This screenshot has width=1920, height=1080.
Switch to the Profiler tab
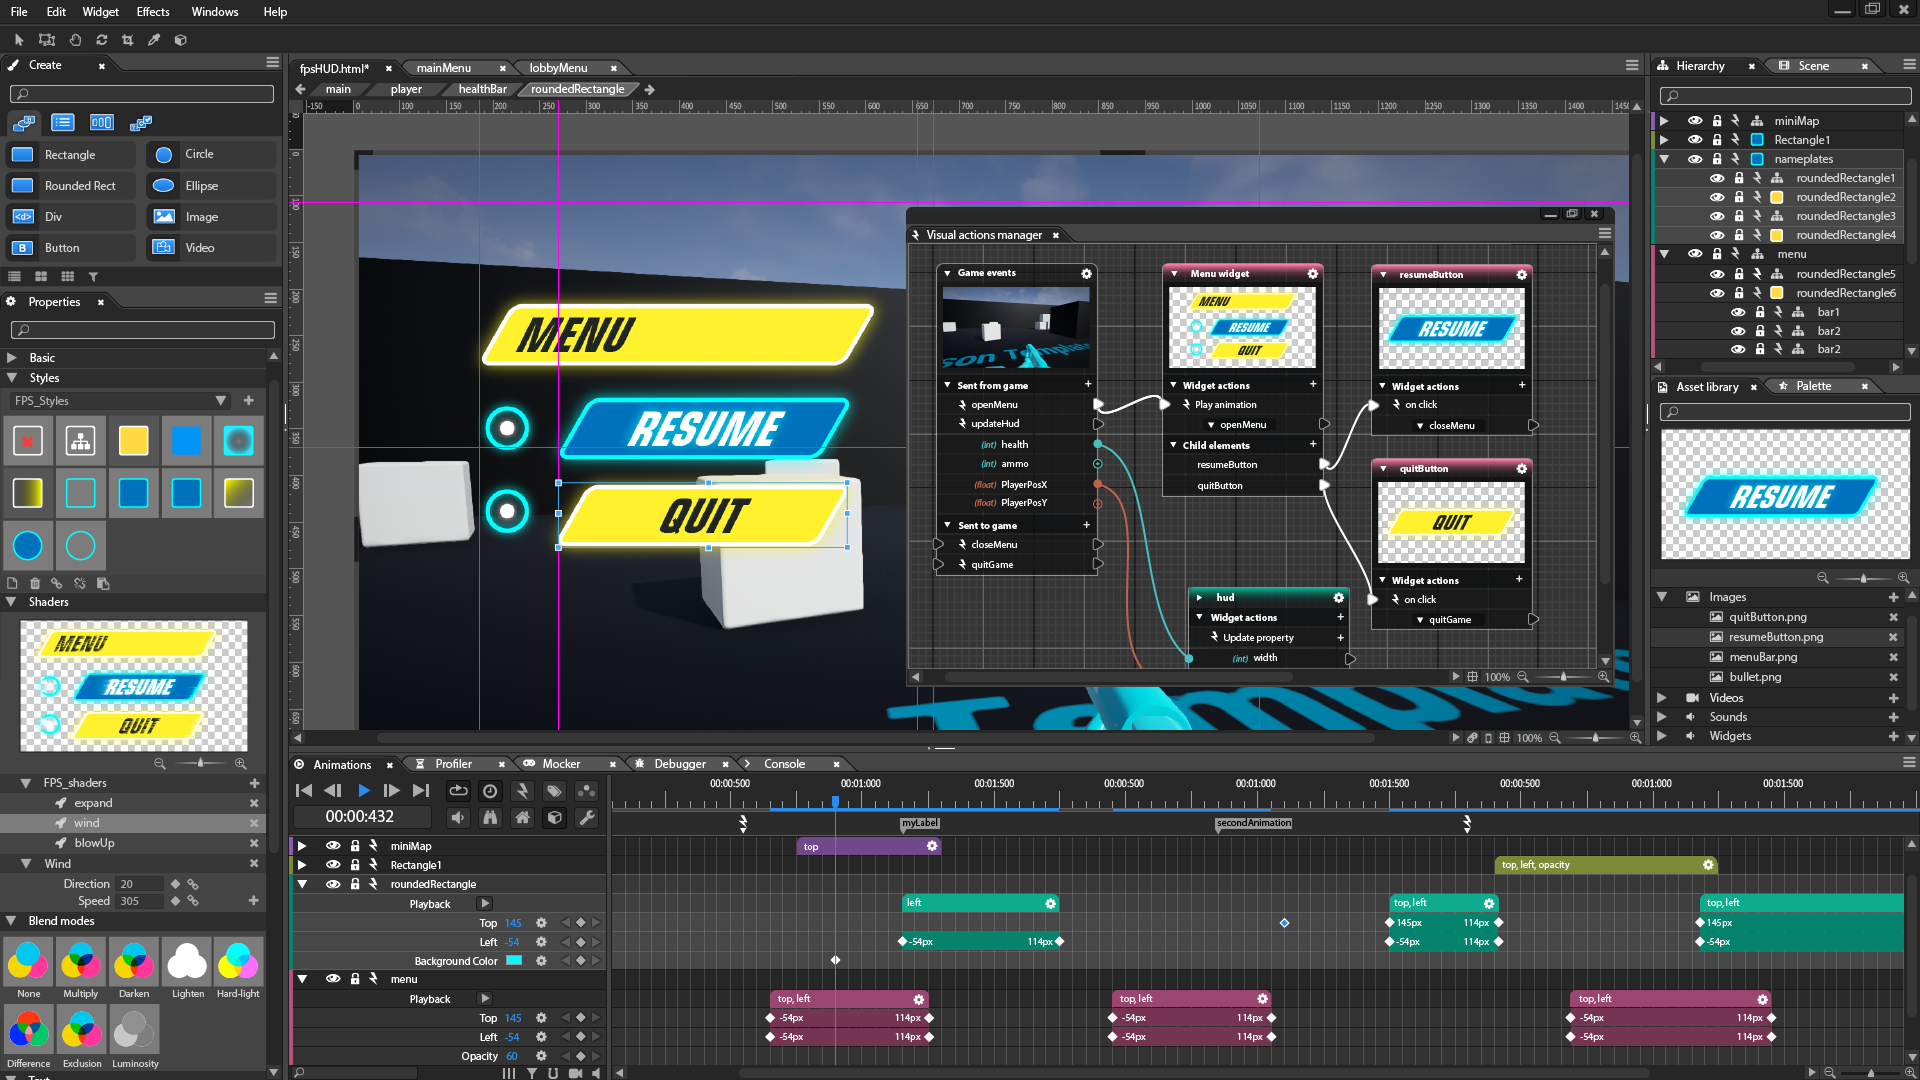[453, 764]
